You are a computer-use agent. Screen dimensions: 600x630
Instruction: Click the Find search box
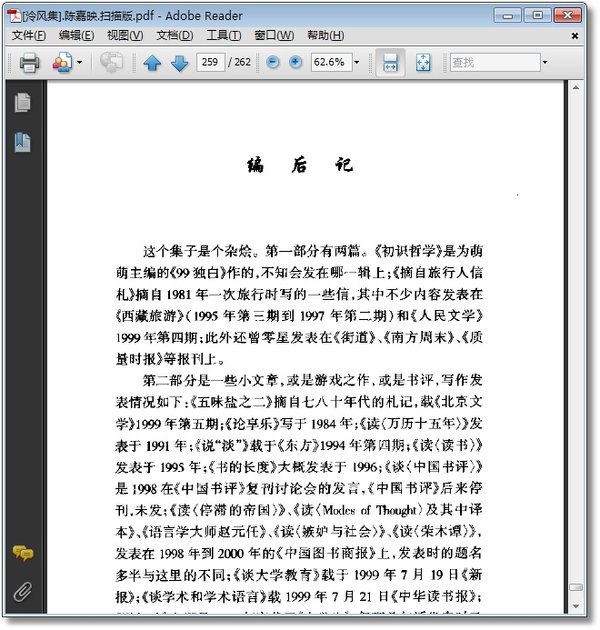click(495, 62)
